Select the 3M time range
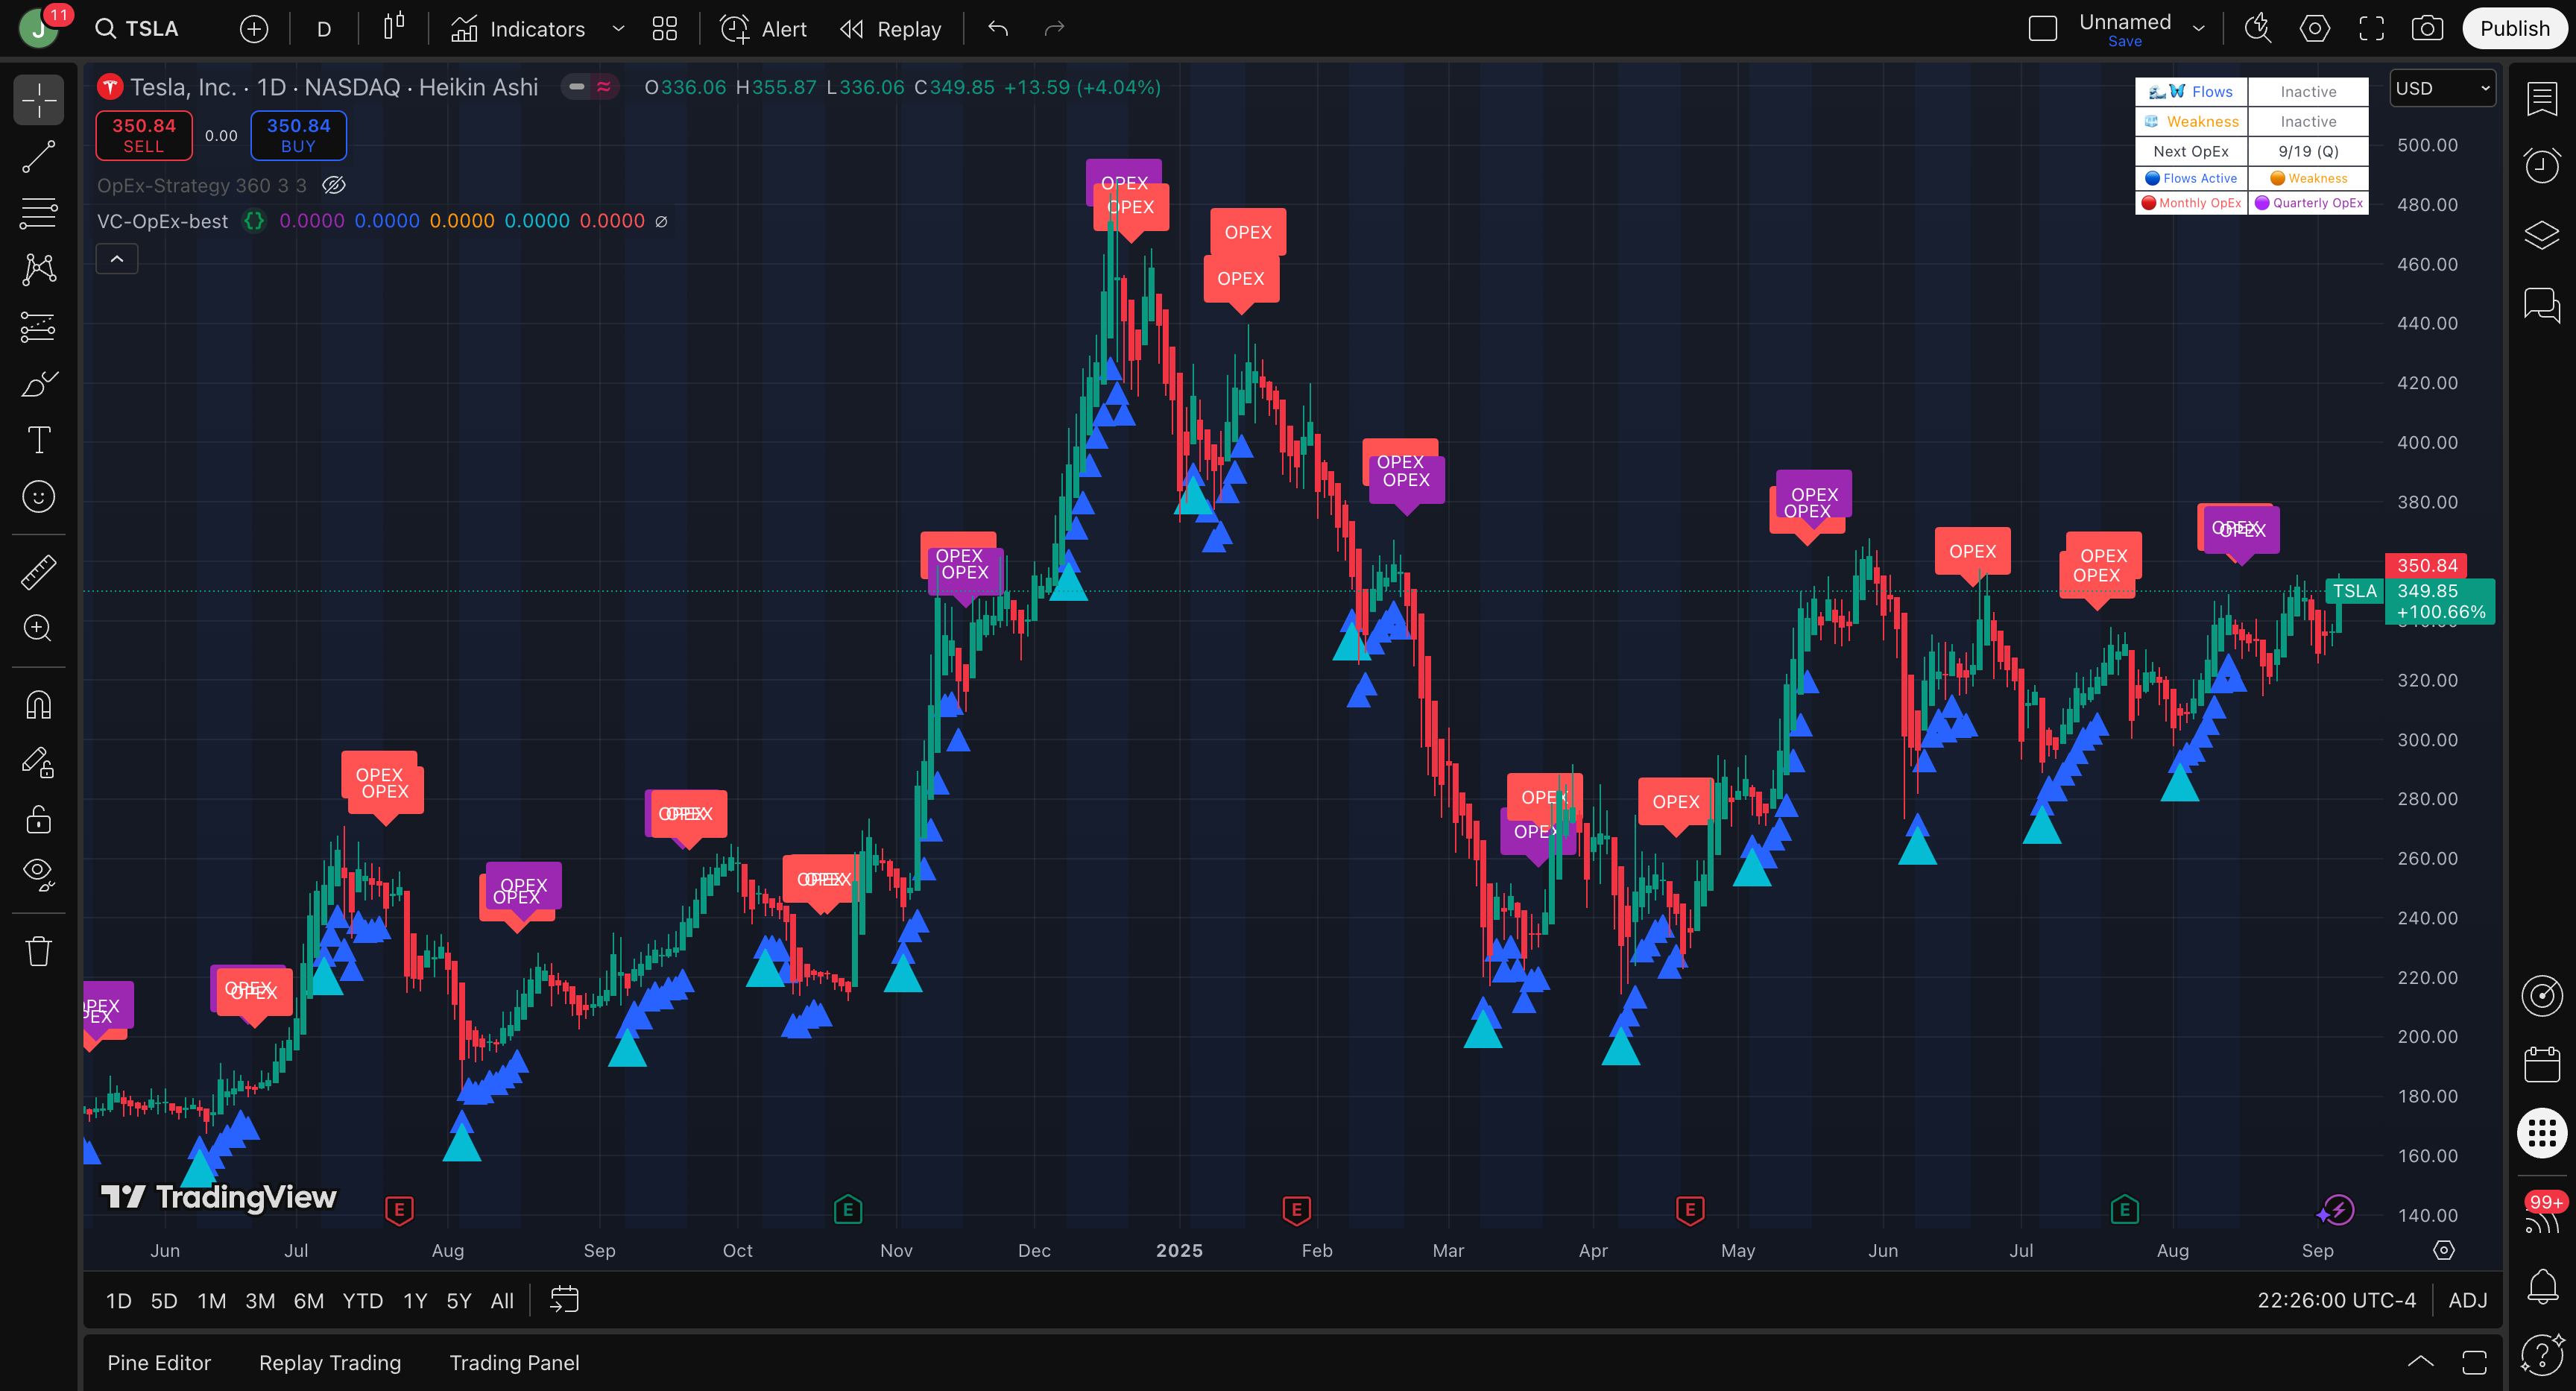 260,1301
